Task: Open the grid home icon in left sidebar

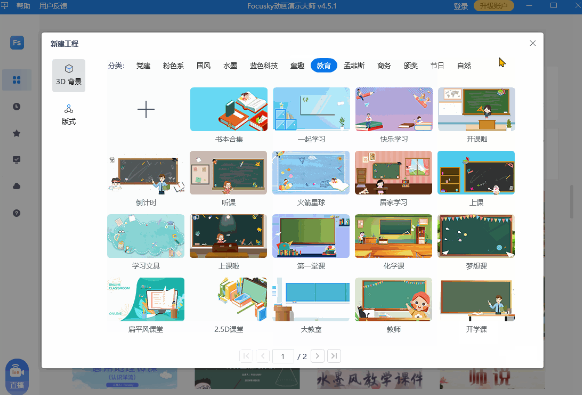Action: (17, 80)
